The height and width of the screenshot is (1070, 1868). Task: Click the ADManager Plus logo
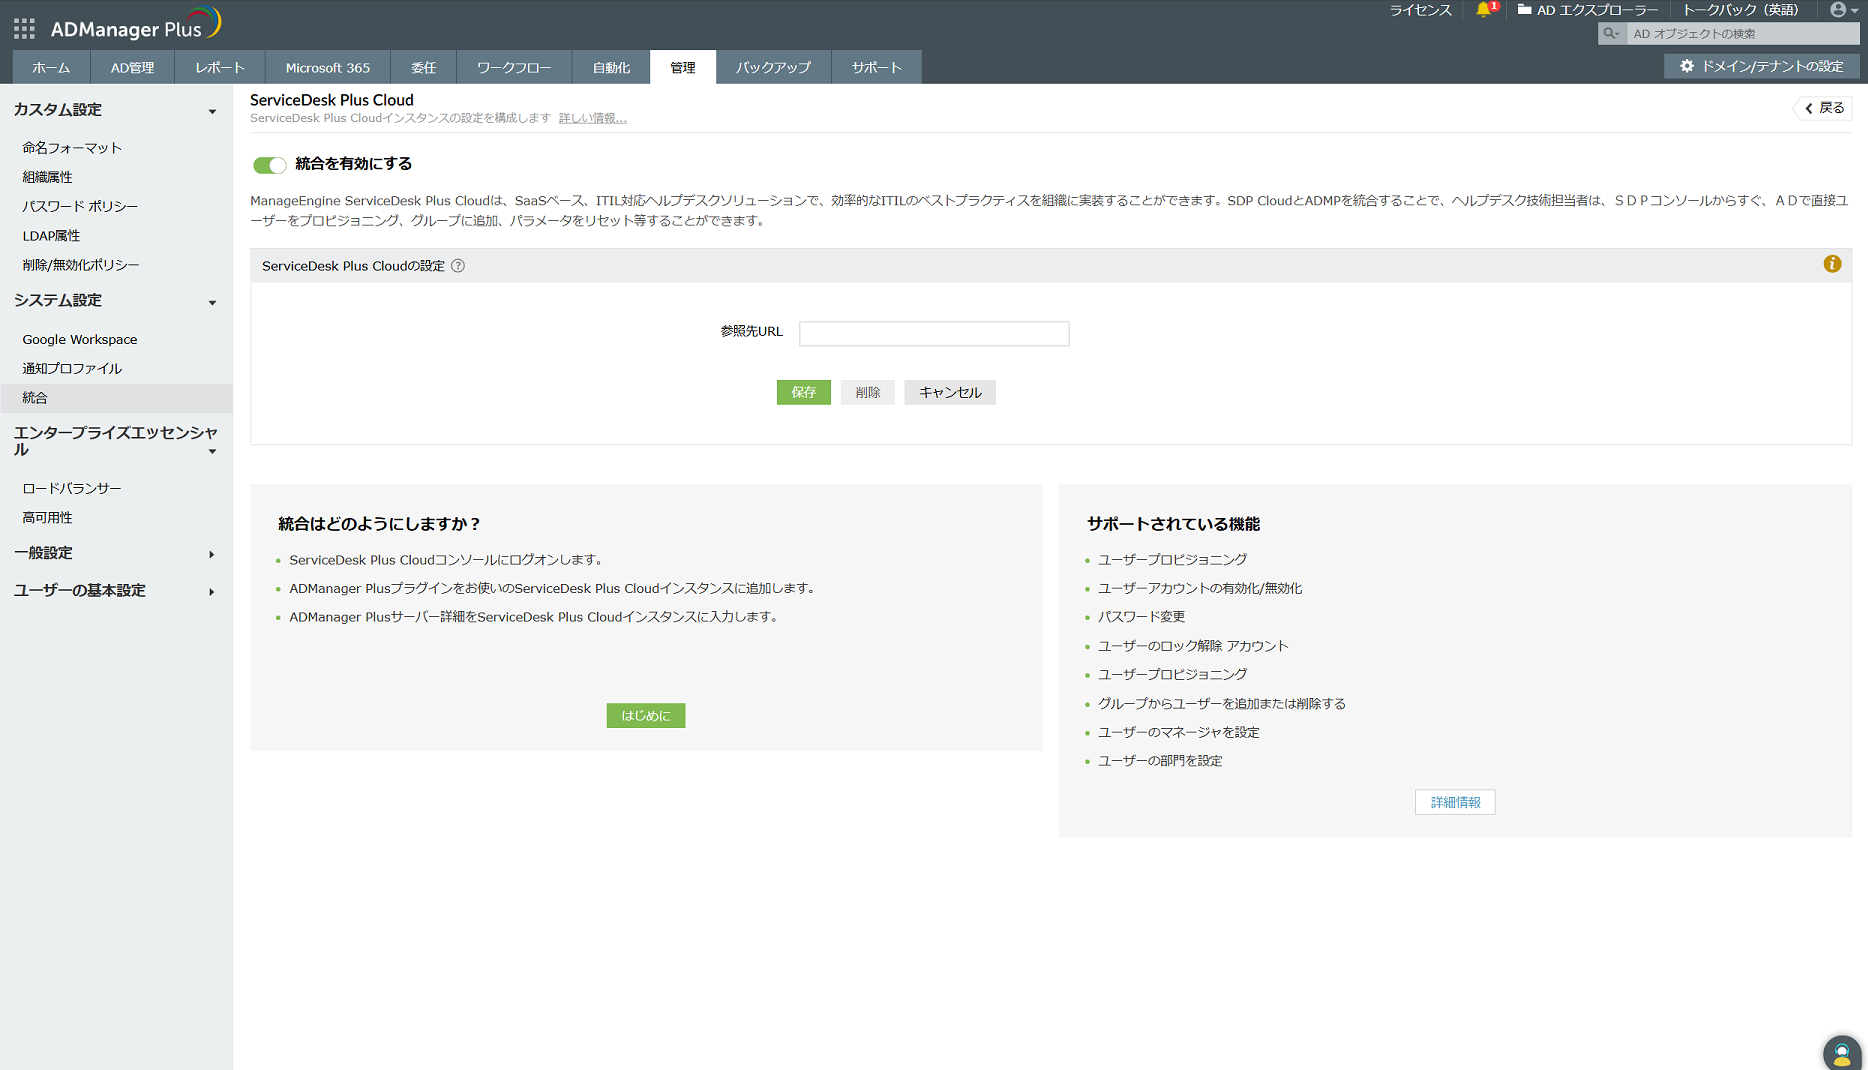[135, 26]
